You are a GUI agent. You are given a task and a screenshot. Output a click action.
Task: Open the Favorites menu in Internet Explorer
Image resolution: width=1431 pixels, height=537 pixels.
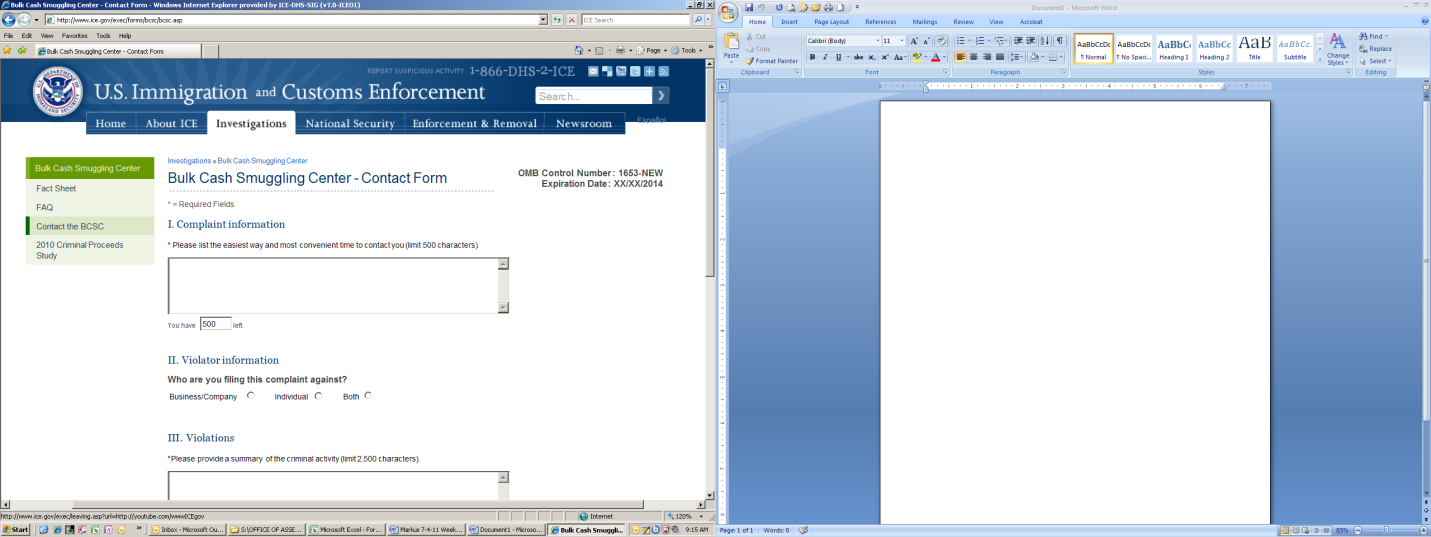[x=75, y=35]
